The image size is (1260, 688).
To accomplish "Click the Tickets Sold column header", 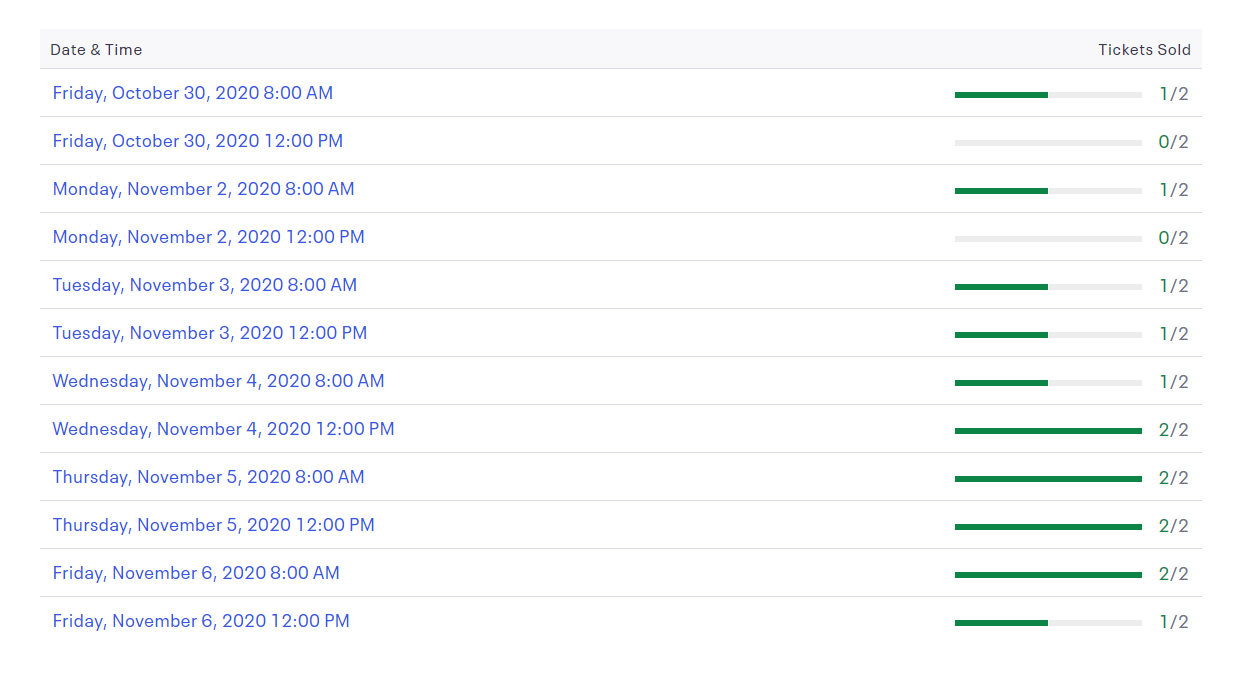I will [x=1145, y=50].
